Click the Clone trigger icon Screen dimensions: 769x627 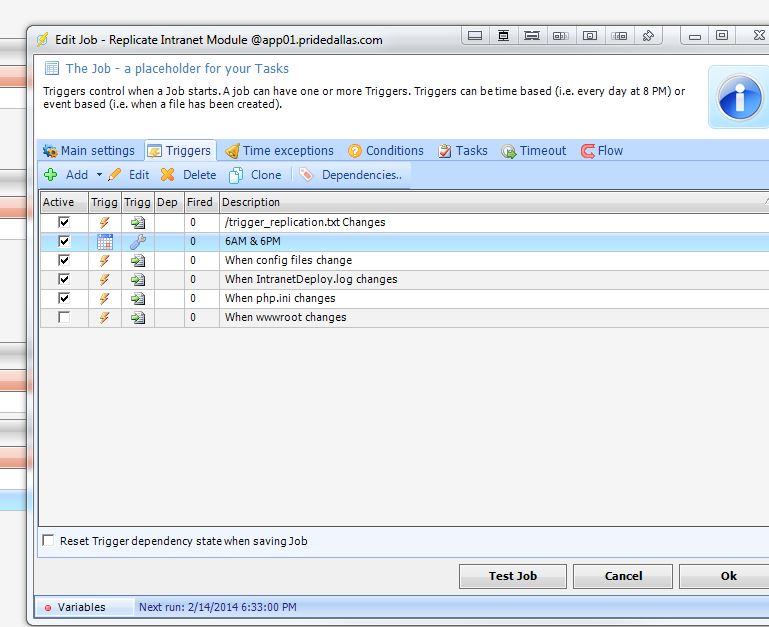[236, 175]
